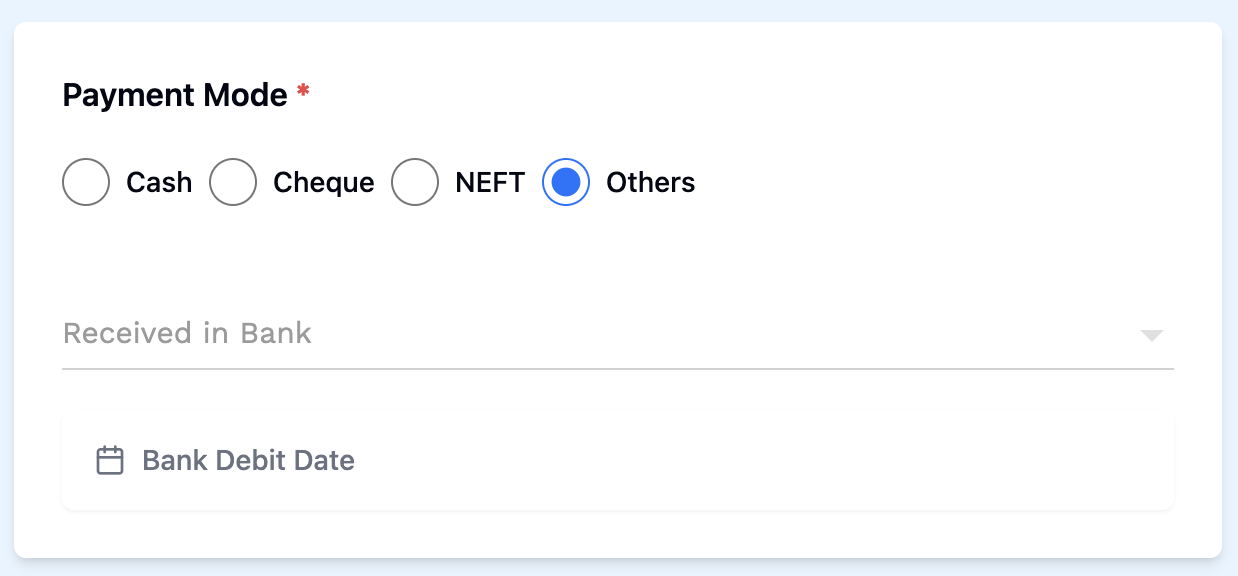This screenshot has height=576, width=1238.
Task: Click the Bank Debit Date field text
Action: [248, 460]
